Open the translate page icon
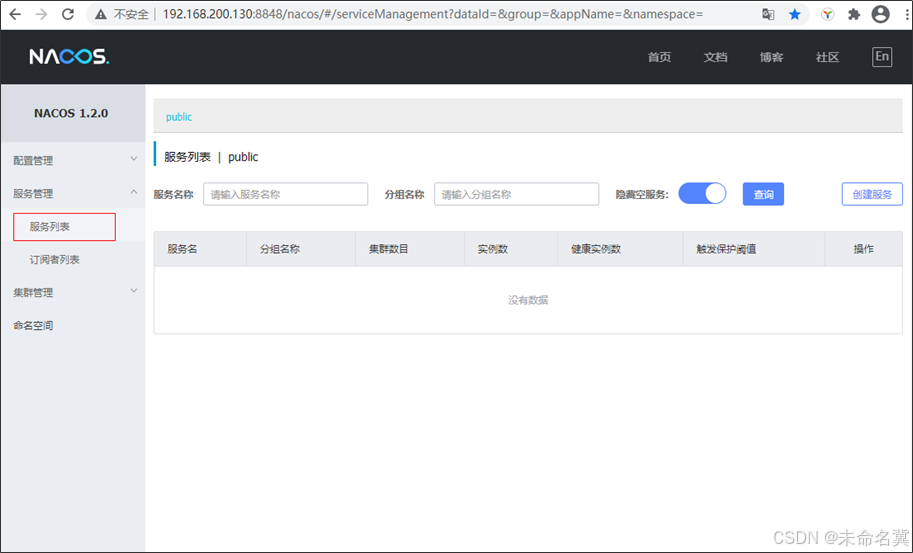This screenshot has height=553, width=913. pos(768,15)
